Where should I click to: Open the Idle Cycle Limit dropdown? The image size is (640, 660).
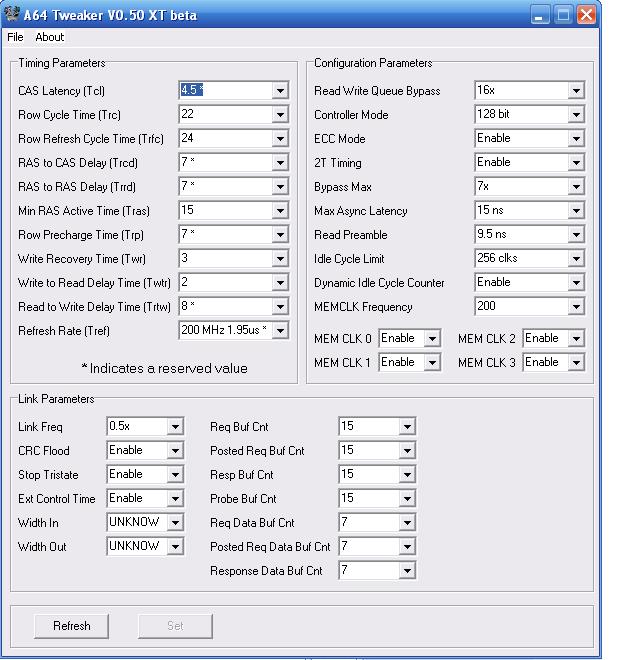click(x=576, y=258)
